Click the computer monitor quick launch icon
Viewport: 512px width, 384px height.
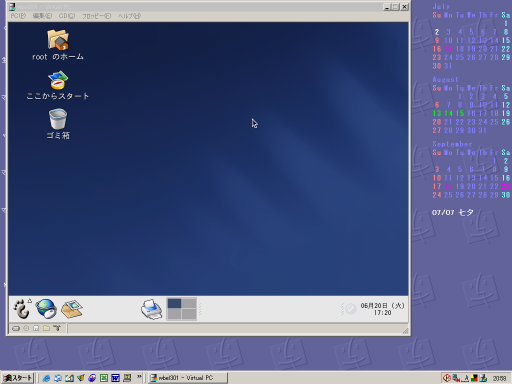(x=127, y=378)
